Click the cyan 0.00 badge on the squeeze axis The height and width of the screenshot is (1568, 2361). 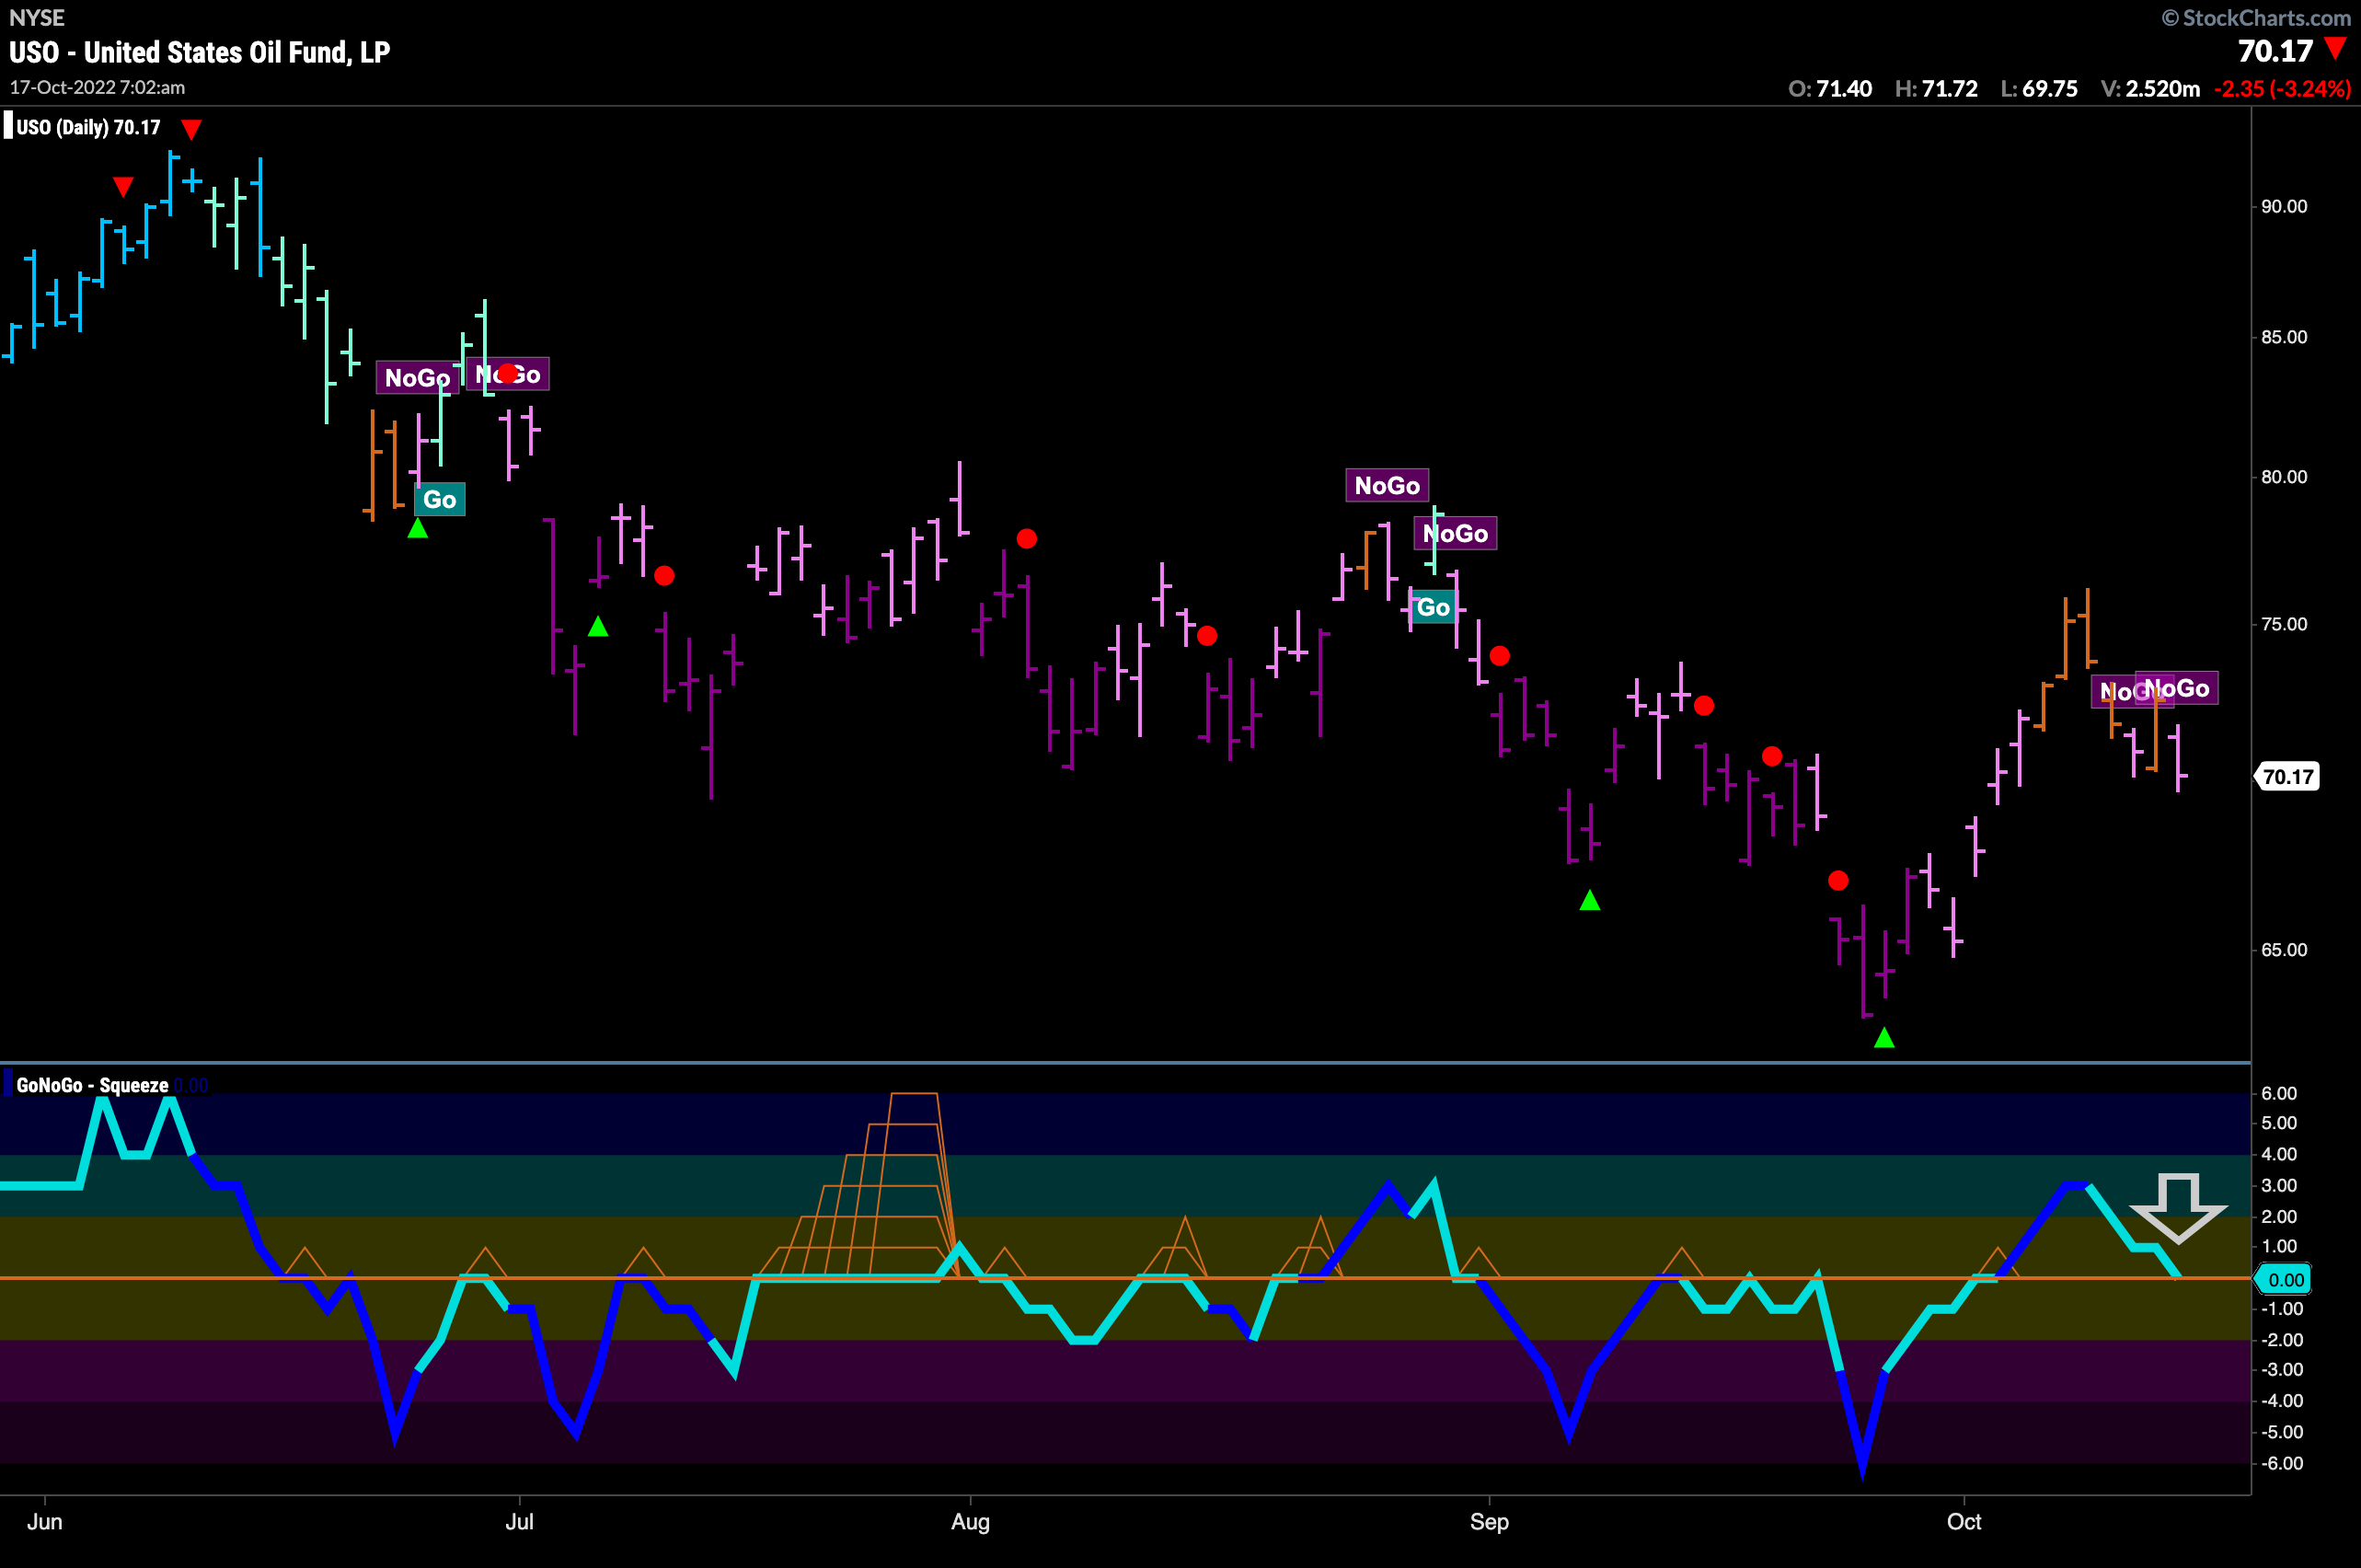[x=2284, y=1279]
